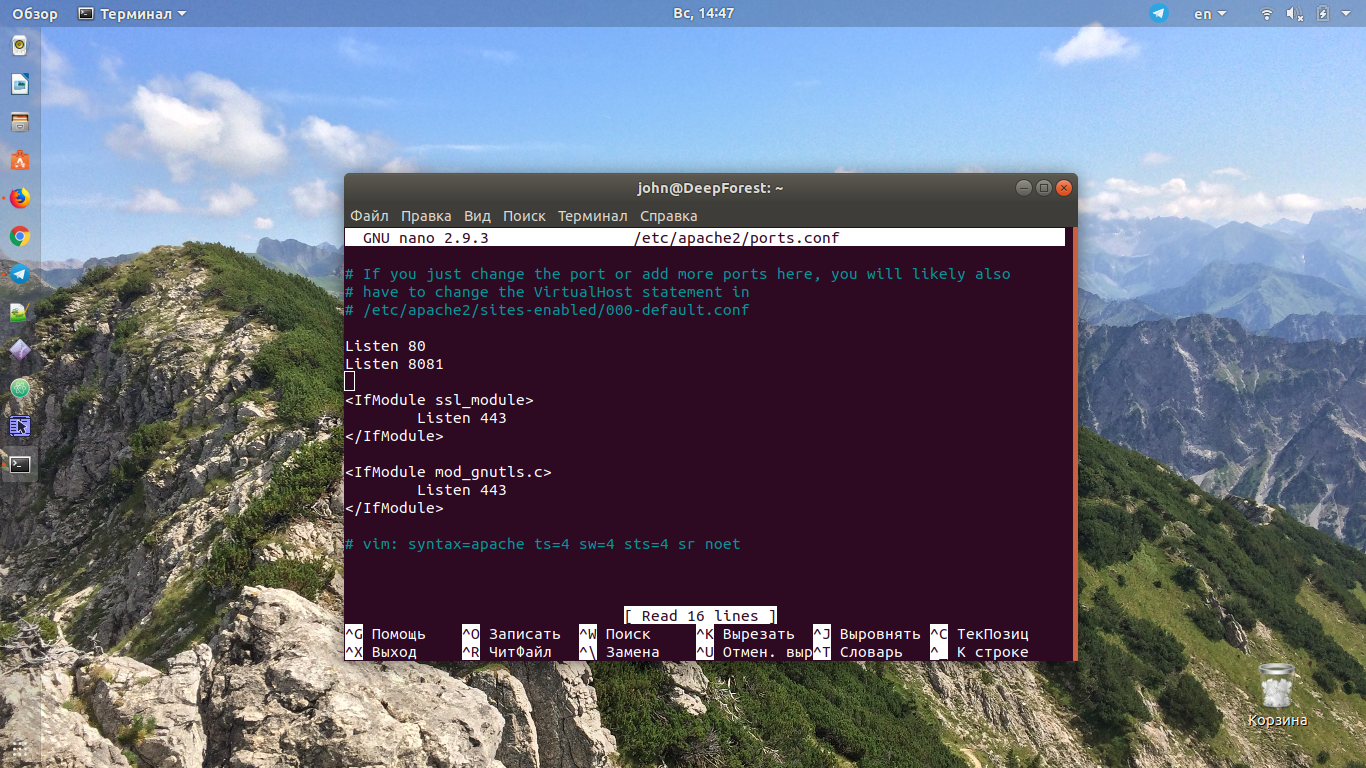
Task: Click the Atom editor dock icon
Action: [20, 388]
